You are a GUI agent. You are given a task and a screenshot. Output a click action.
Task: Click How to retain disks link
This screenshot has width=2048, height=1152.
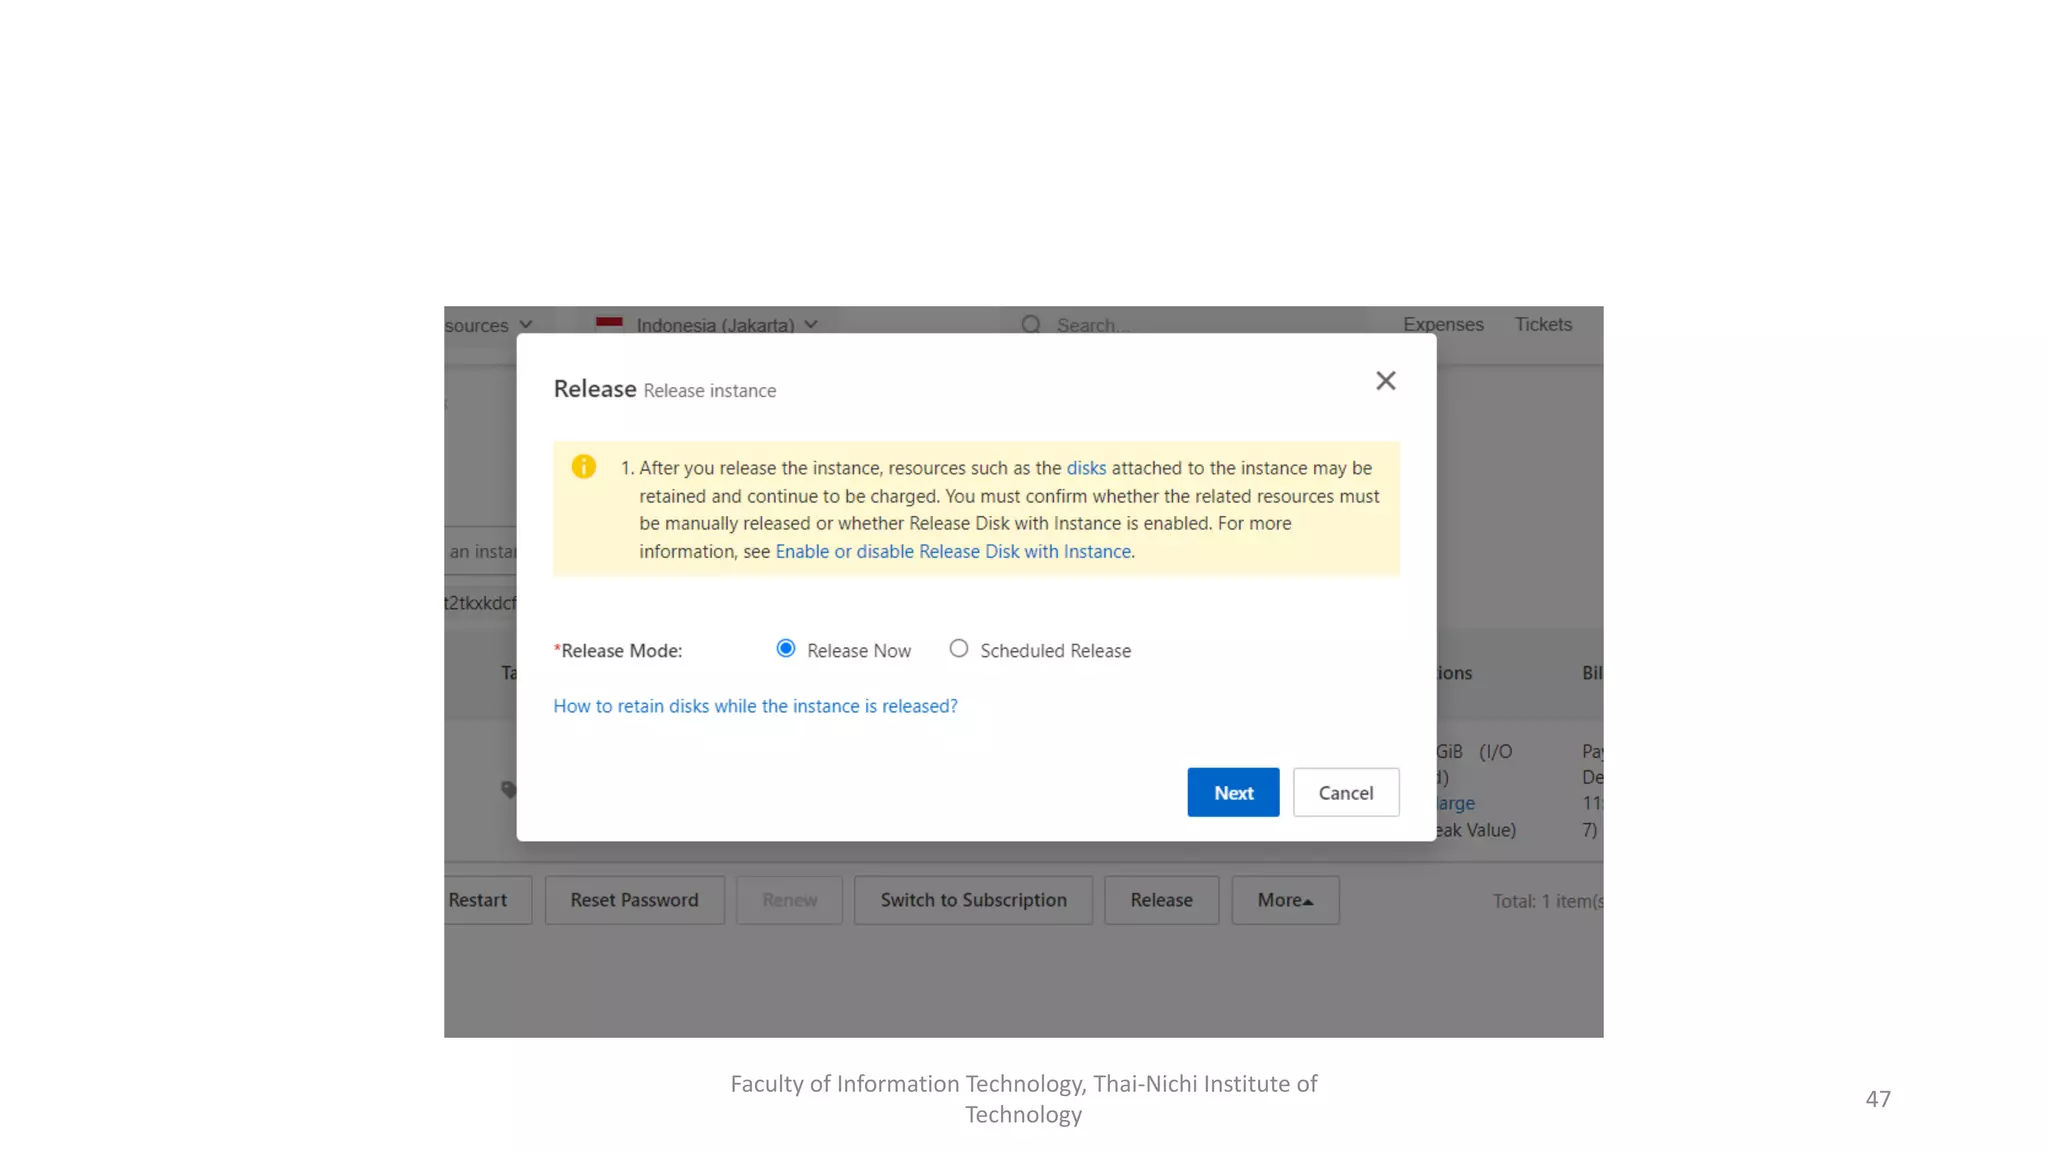pyautogui.click(x=755, y=706)
